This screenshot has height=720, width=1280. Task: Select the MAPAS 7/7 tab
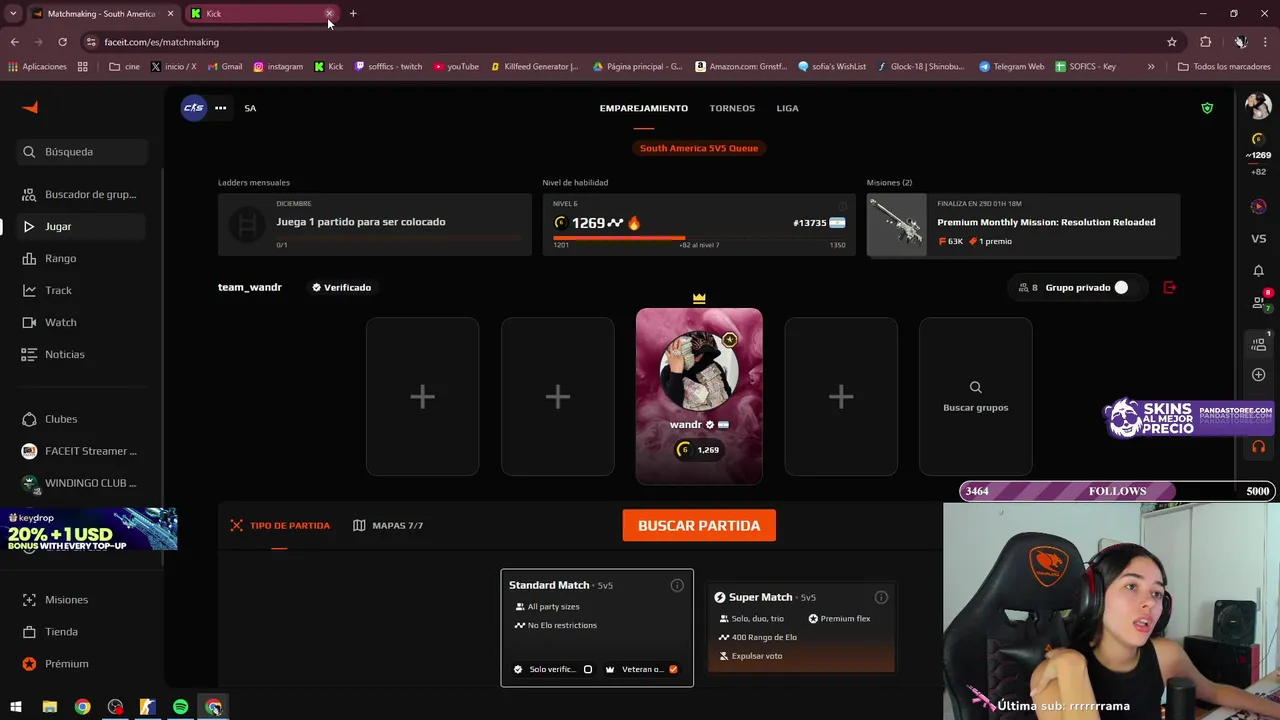[388, 525]
